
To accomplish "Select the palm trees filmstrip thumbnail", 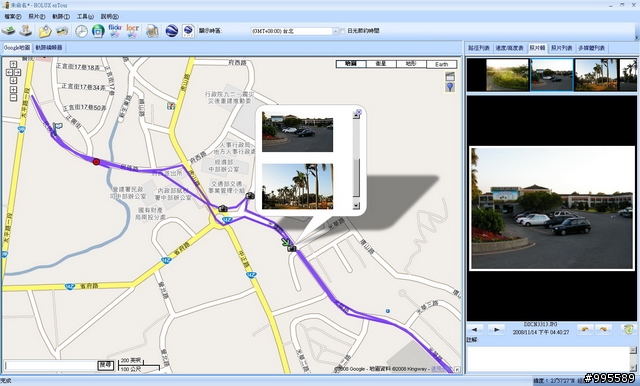I will [x=596, y=75].
